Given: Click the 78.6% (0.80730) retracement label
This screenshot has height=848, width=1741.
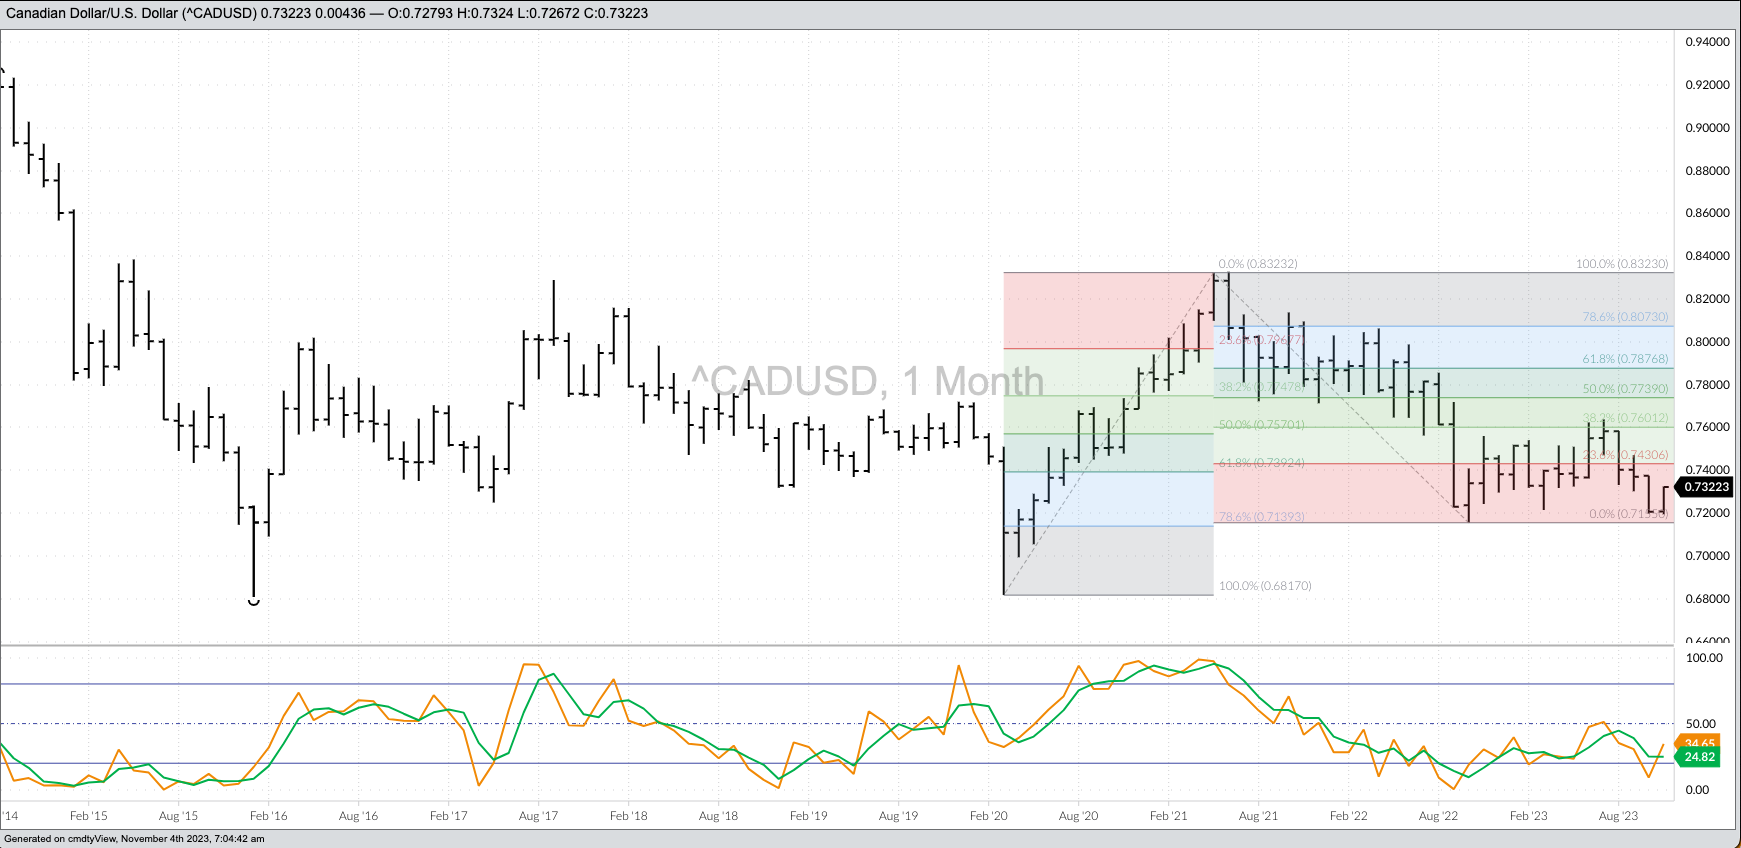Looking at the screenshot, I should coord(1624,317).
